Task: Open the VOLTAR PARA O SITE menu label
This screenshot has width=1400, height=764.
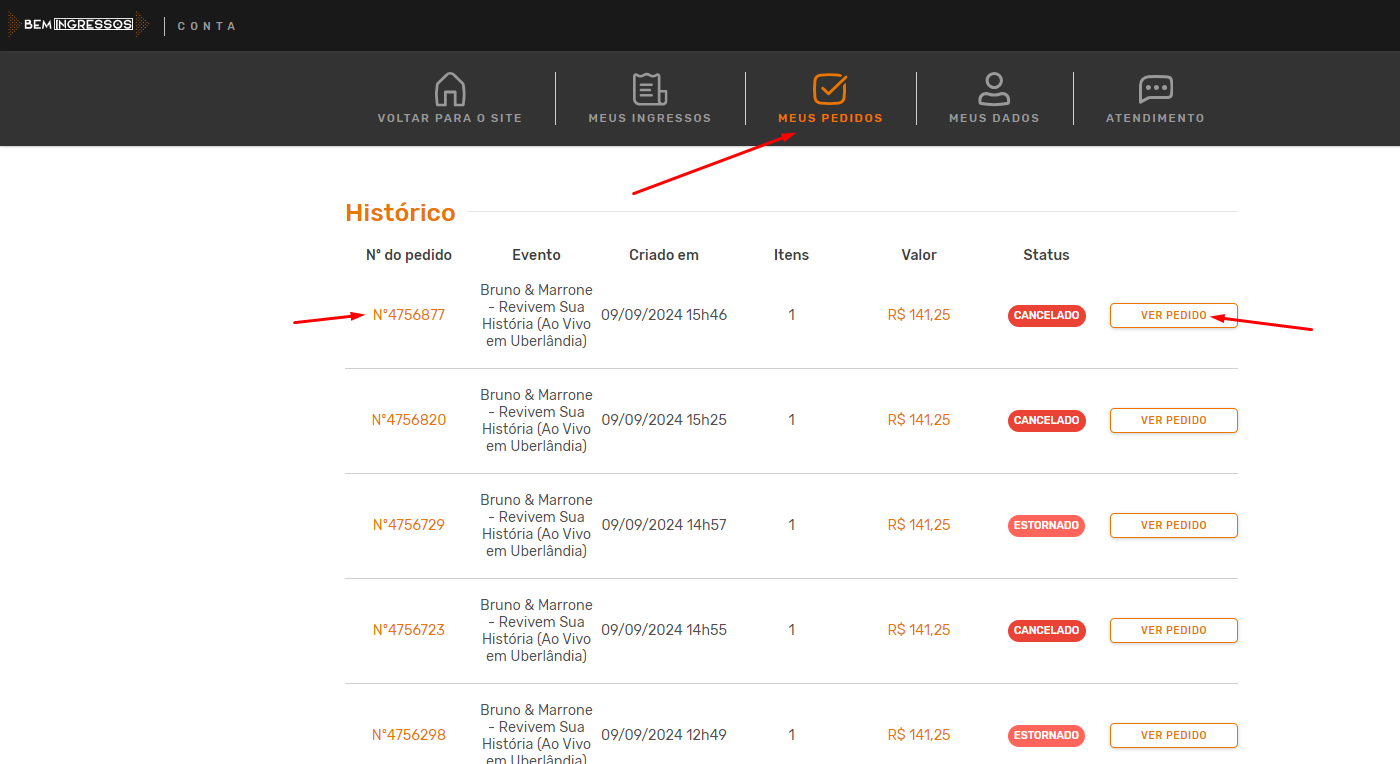Action: [450, 118]
